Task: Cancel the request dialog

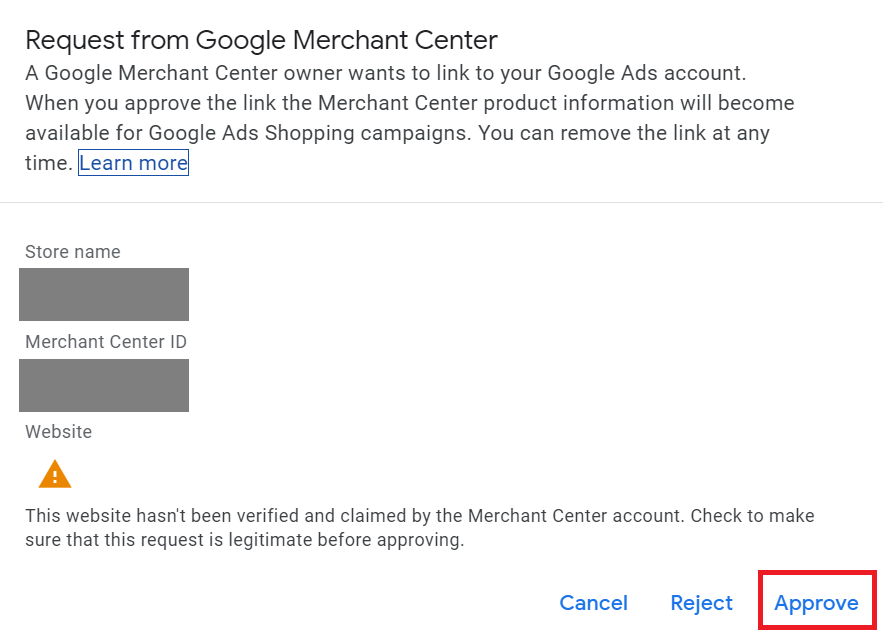Action: (593, 602)
